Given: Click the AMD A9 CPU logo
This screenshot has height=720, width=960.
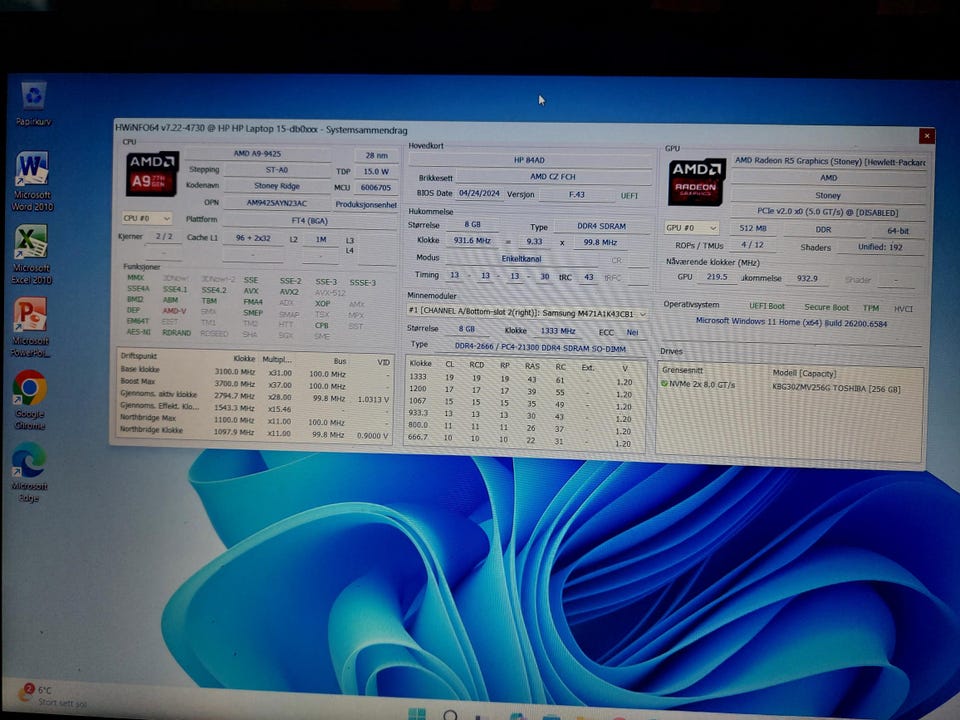Looking at the screenshot, I should point(152,174).
